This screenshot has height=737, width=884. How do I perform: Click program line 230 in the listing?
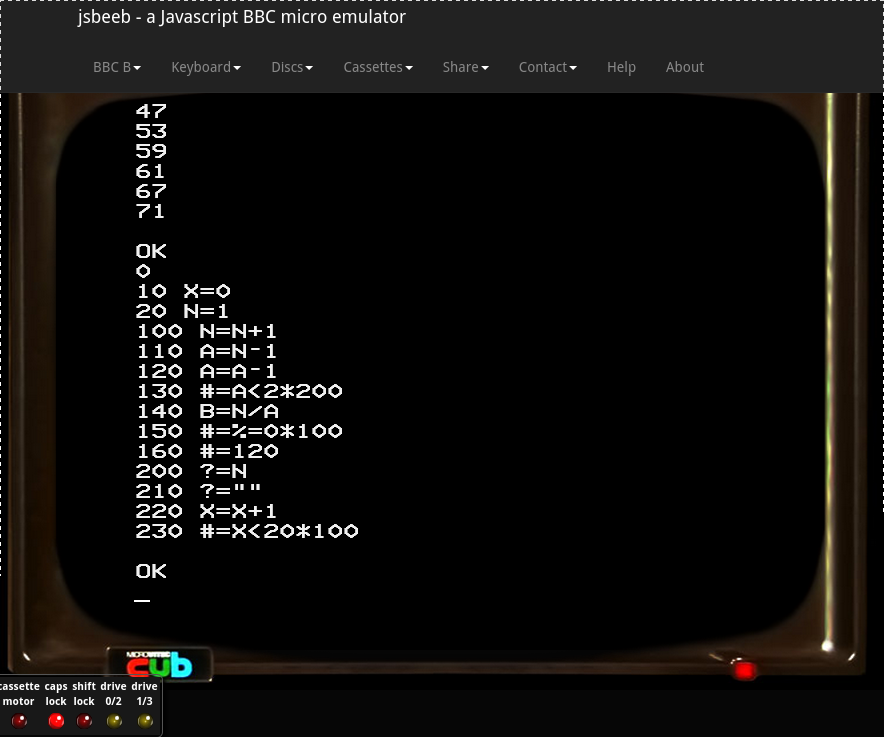coord(247,531)
